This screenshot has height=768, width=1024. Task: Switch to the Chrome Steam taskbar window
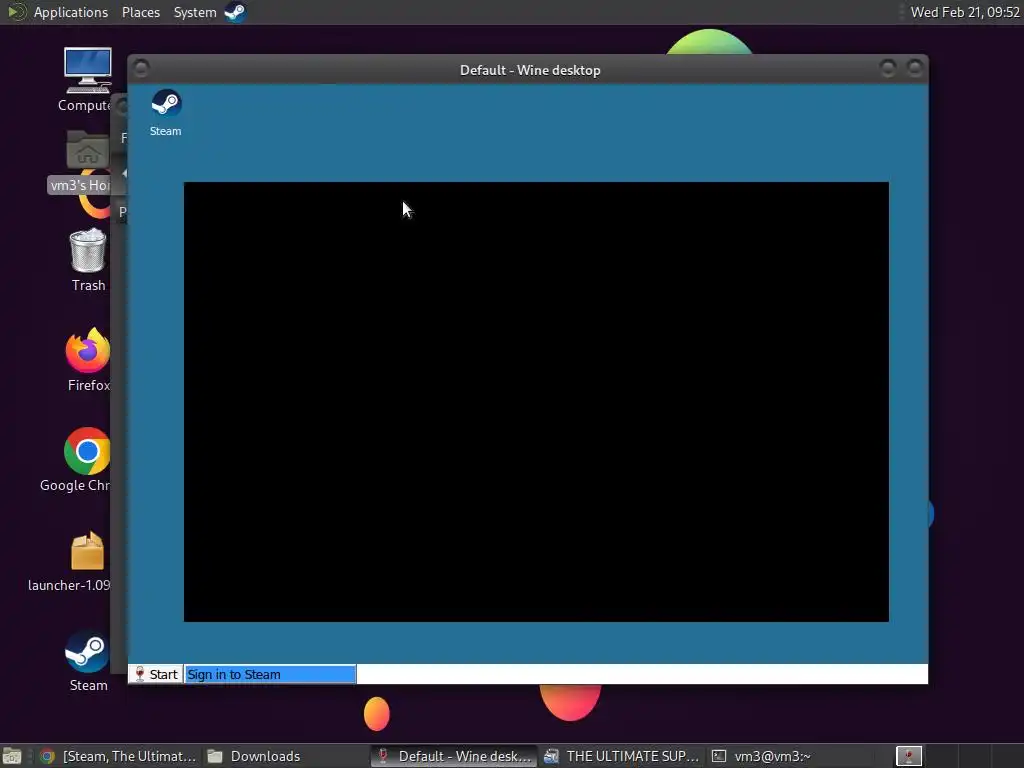(118, 756)
